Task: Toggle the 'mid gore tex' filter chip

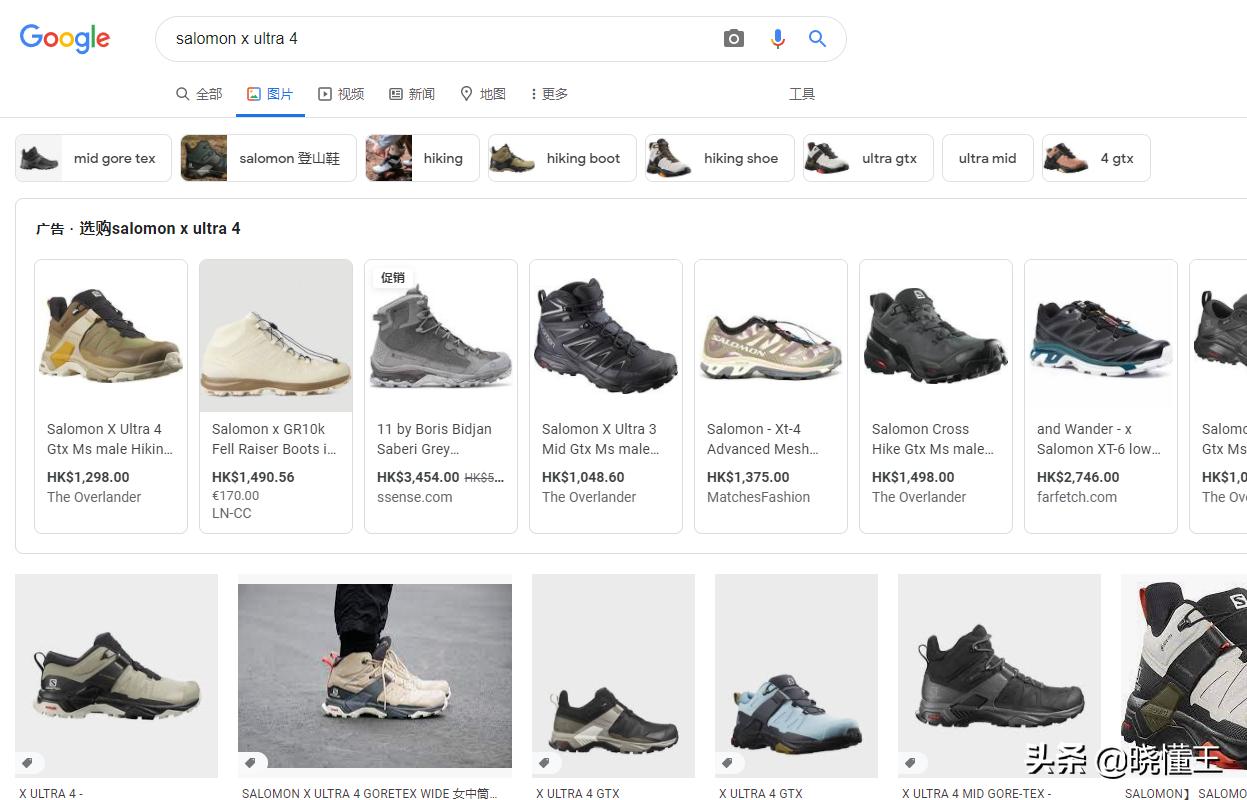Action: coord(93,157)
